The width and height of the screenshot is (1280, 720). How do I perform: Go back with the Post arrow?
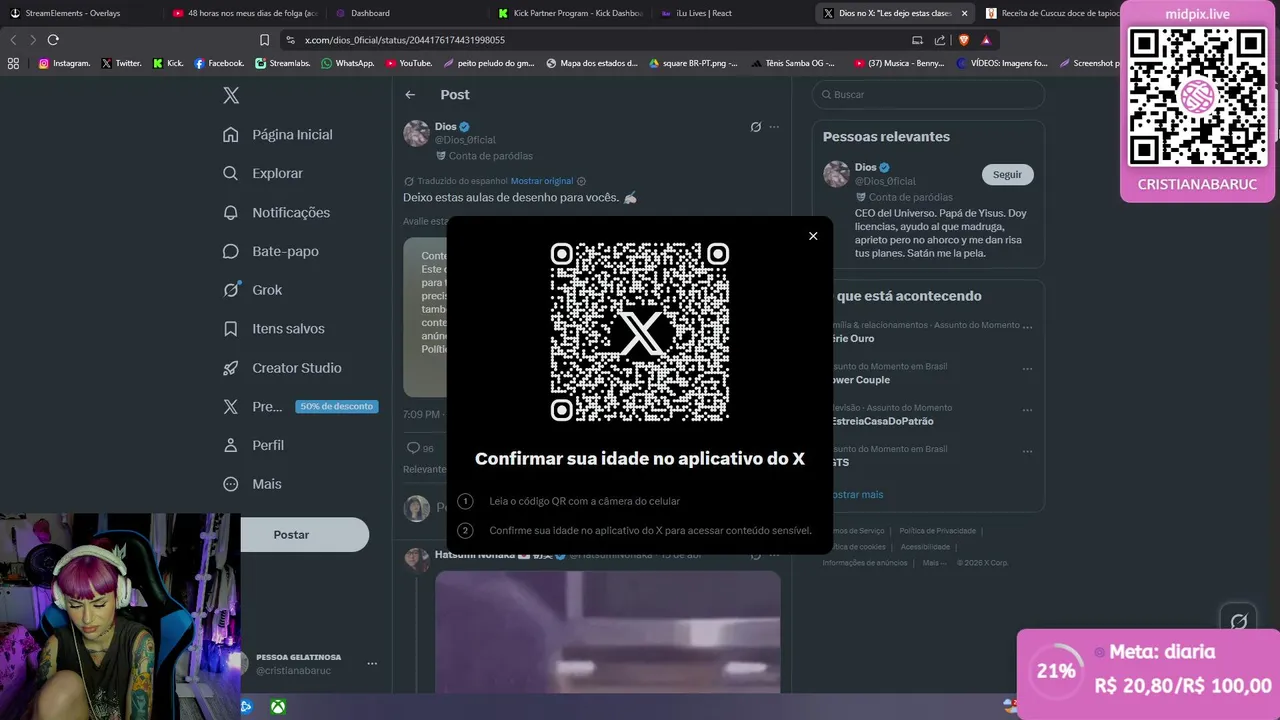410,95
